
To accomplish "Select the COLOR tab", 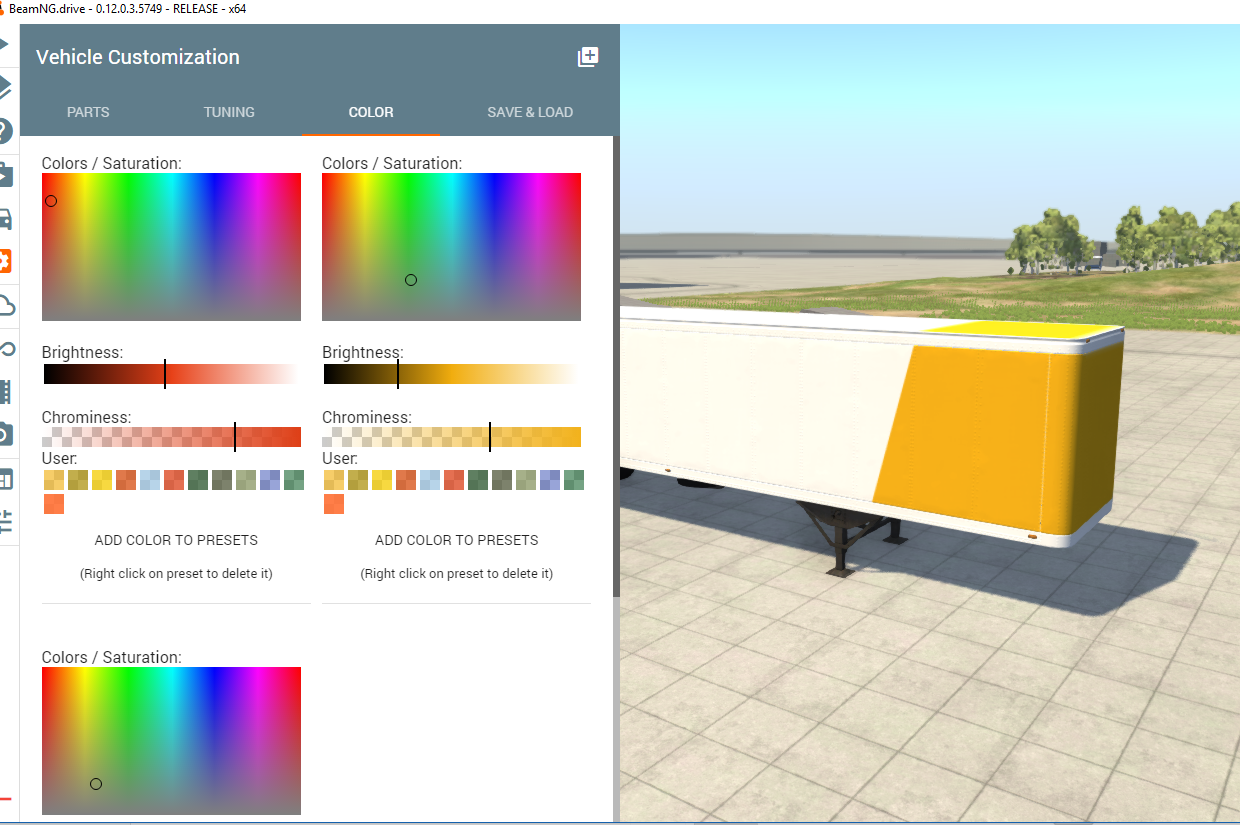I will coord(371,112).
